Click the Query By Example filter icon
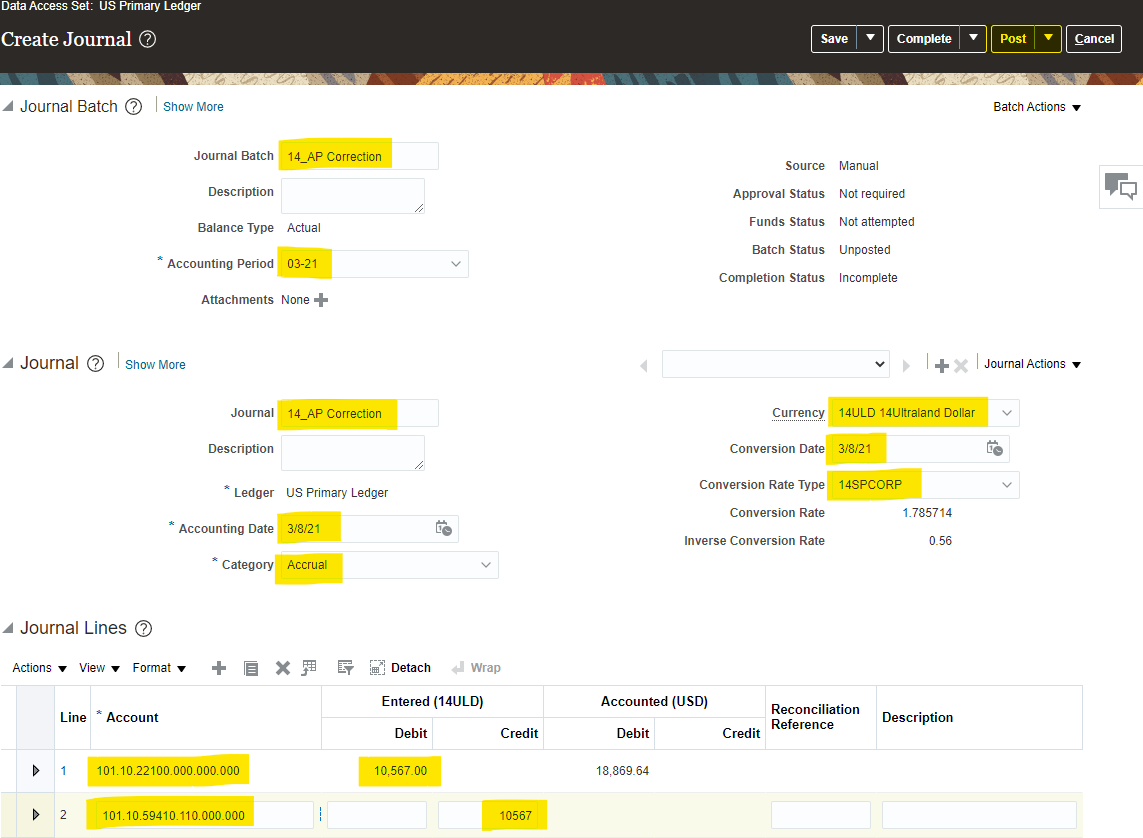This screenshot has width=1143, height=838. pos(346,668)
